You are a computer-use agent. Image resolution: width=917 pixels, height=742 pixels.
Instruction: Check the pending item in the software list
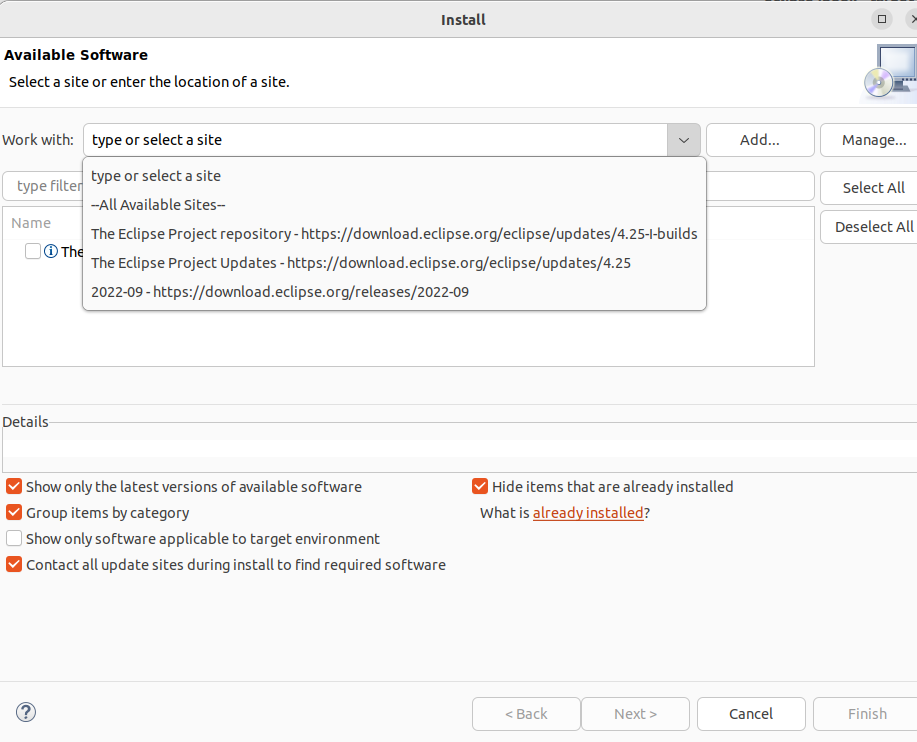33,251
